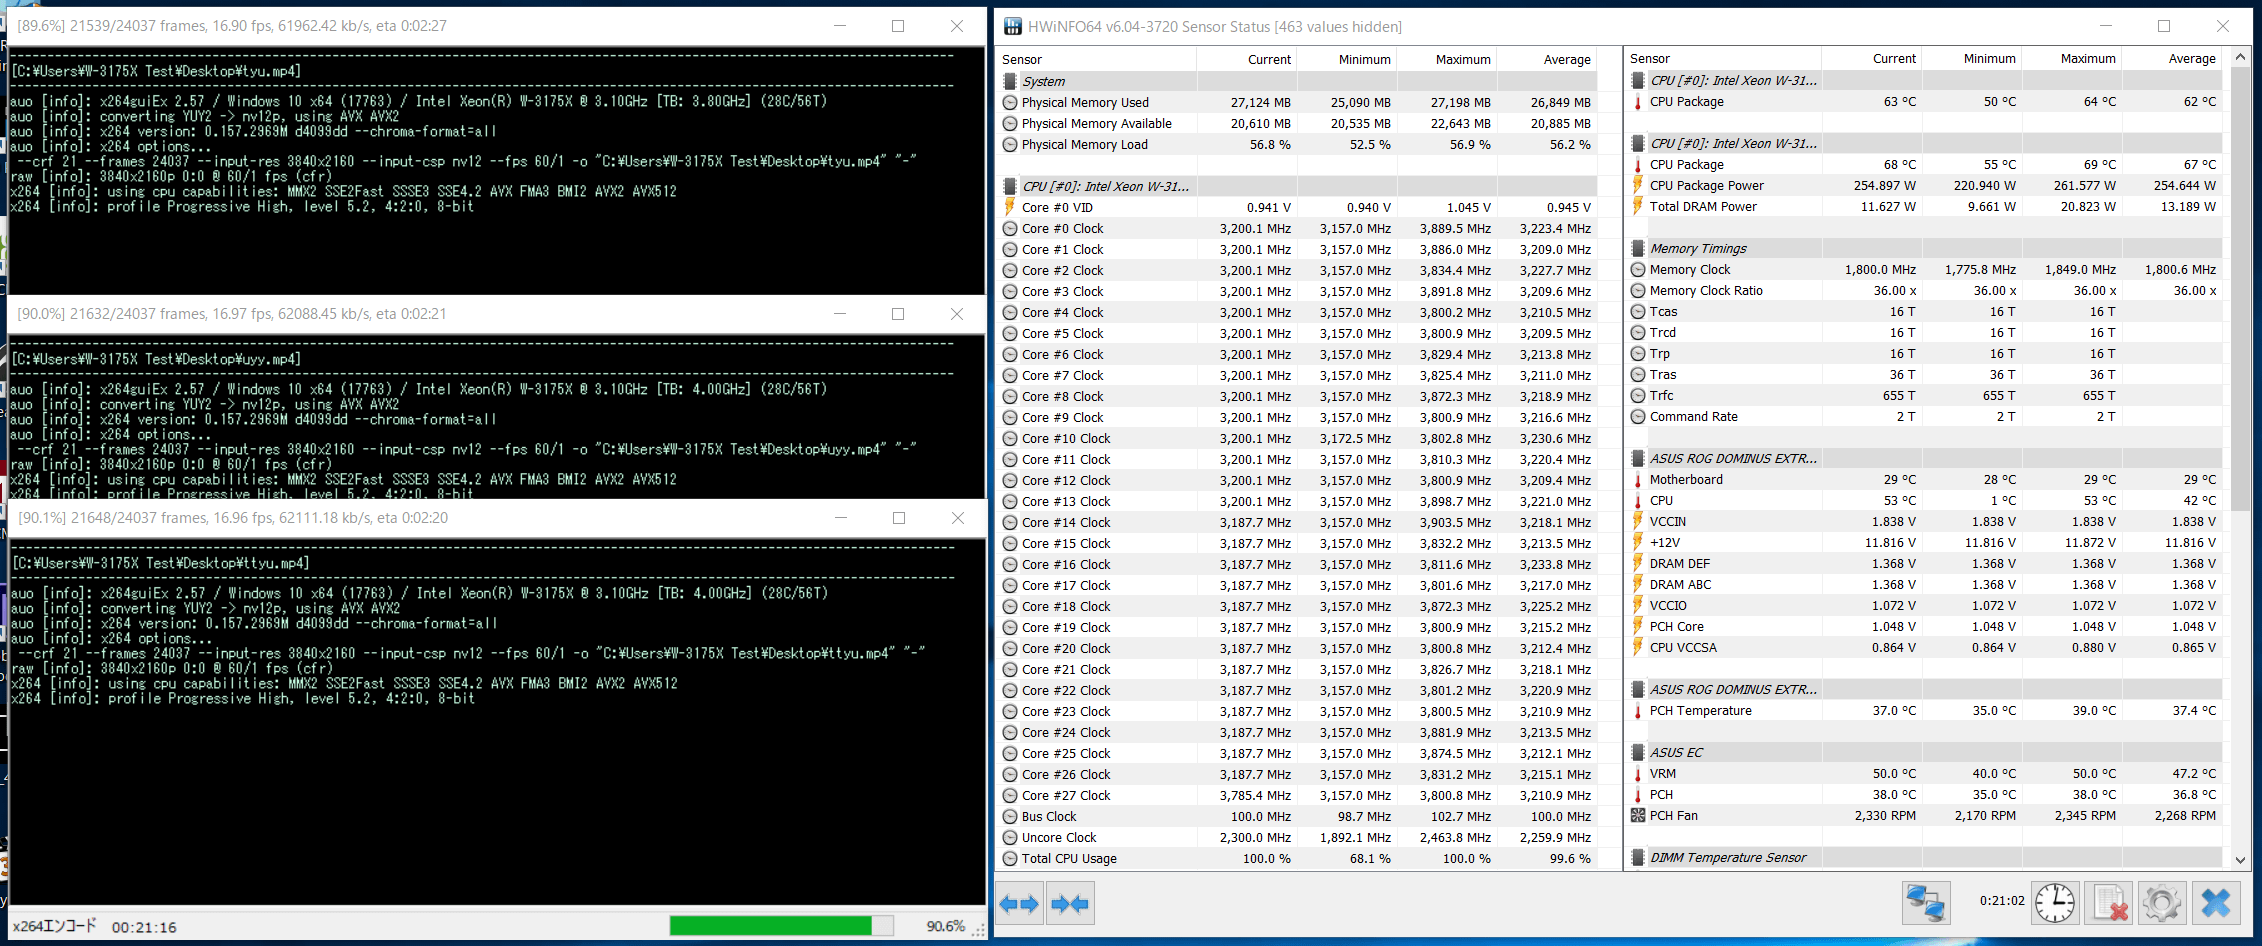The width and height of the screenshot is (2262, 946).
Task: Select the Physical Memory Load row
Action: [x=1297, y=144]
